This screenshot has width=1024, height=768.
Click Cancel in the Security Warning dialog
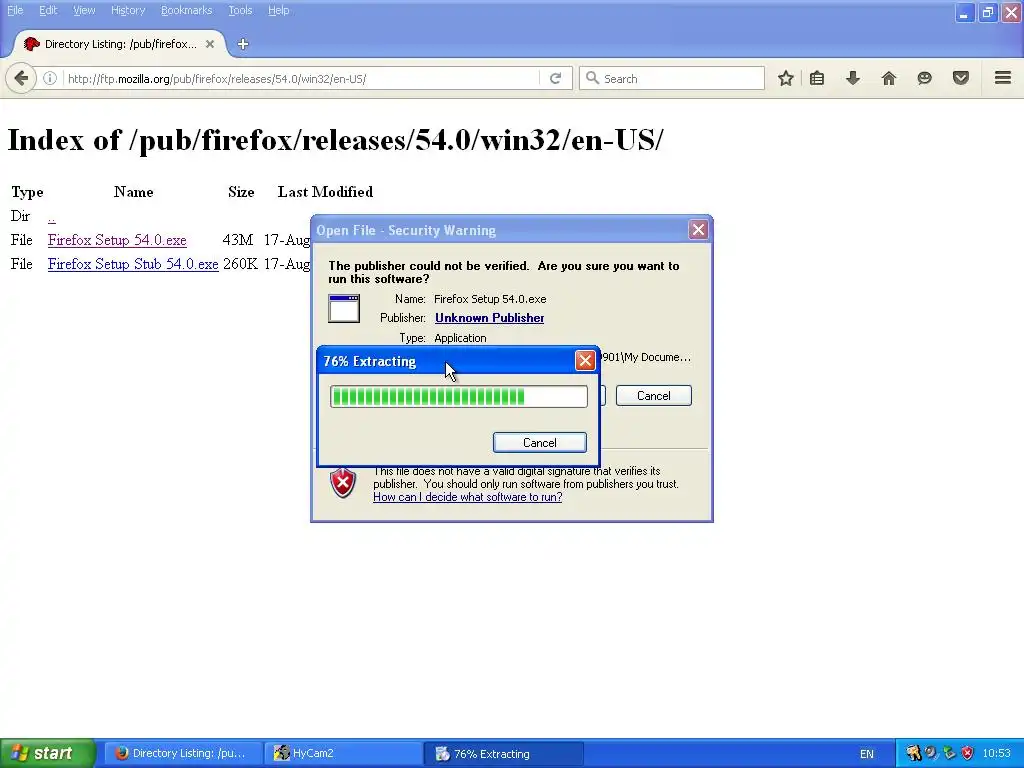(x=653, y=396)
